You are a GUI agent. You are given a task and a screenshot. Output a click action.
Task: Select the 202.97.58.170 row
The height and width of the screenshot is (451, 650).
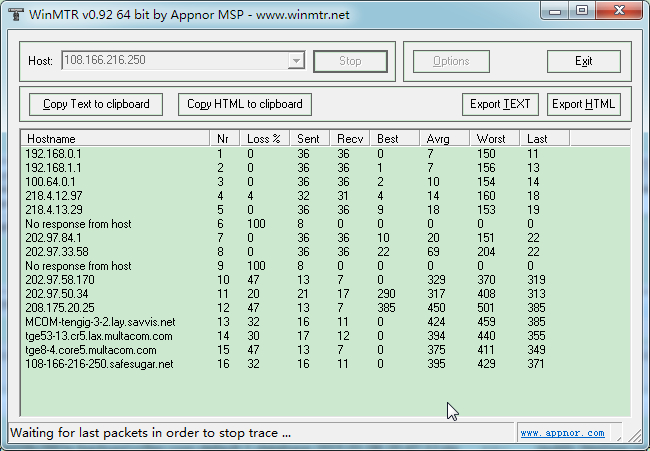[325, 280]
